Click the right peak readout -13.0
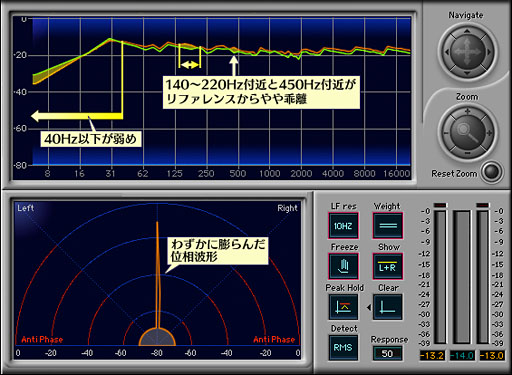Viewport: 512px width, 375px height. 492,356
